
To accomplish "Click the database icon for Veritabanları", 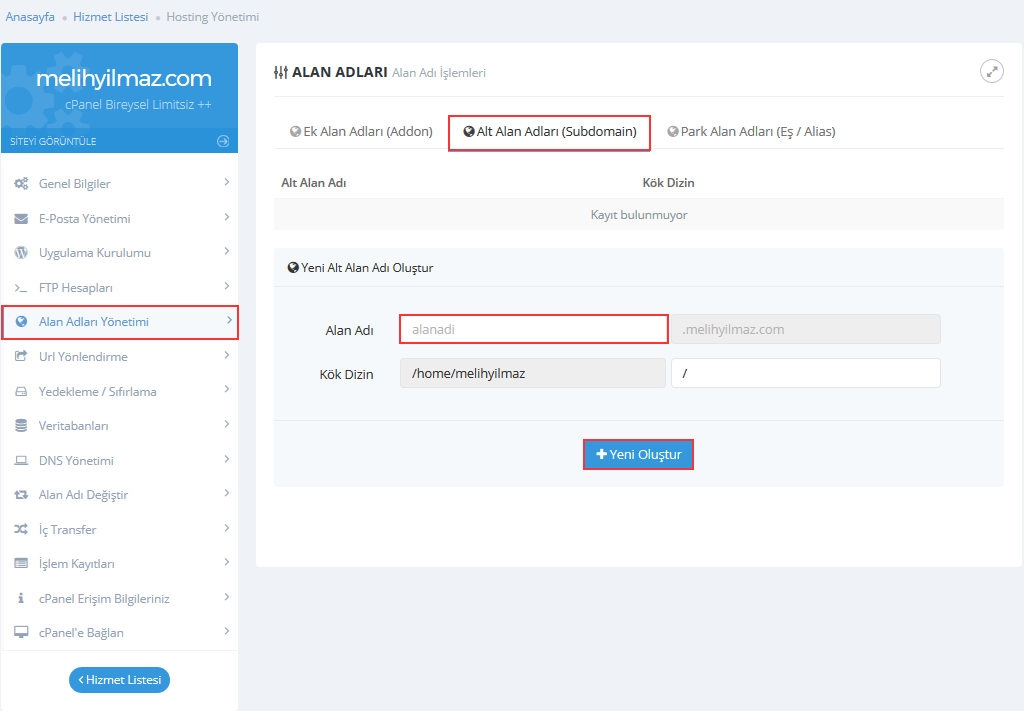I will (21, 426).
